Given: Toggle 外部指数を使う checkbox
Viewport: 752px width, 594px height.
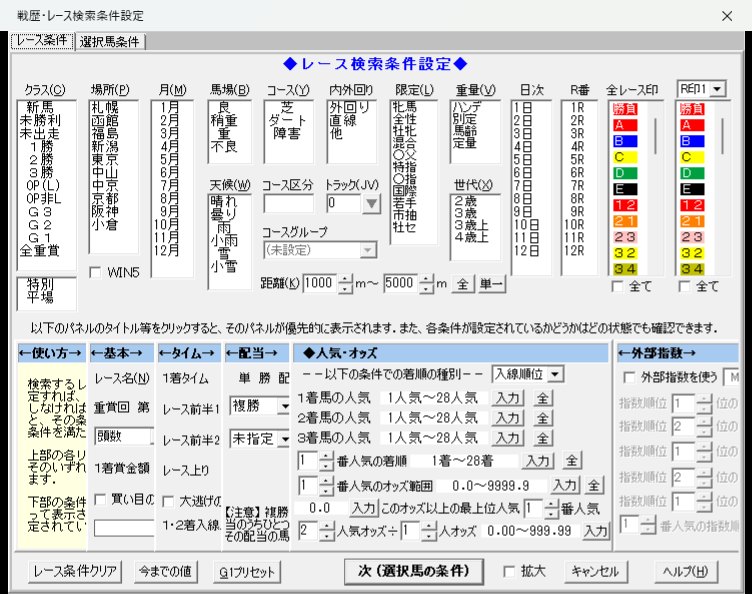Looking at the screenshot, I should pos(629,378).
